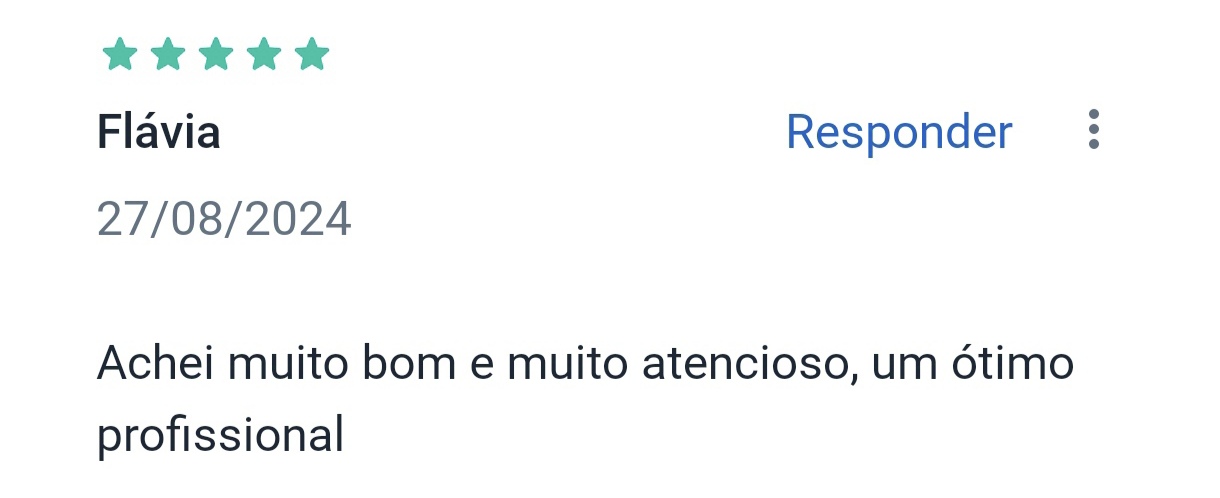The width and height of the screenshot is (1220, 498).
Task: Click the reviewer name Flávia
Action: pos(158,132)
